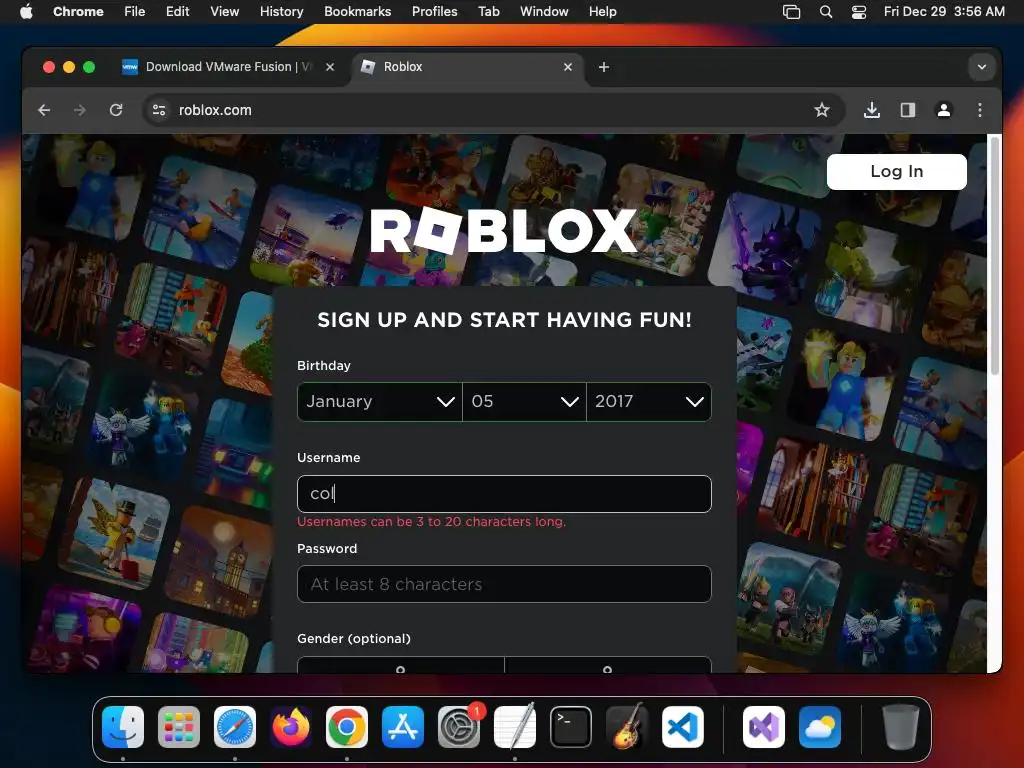Bookmark this page with the star icon
This screenshot has height=768, width=1024.
click(822, 110)
